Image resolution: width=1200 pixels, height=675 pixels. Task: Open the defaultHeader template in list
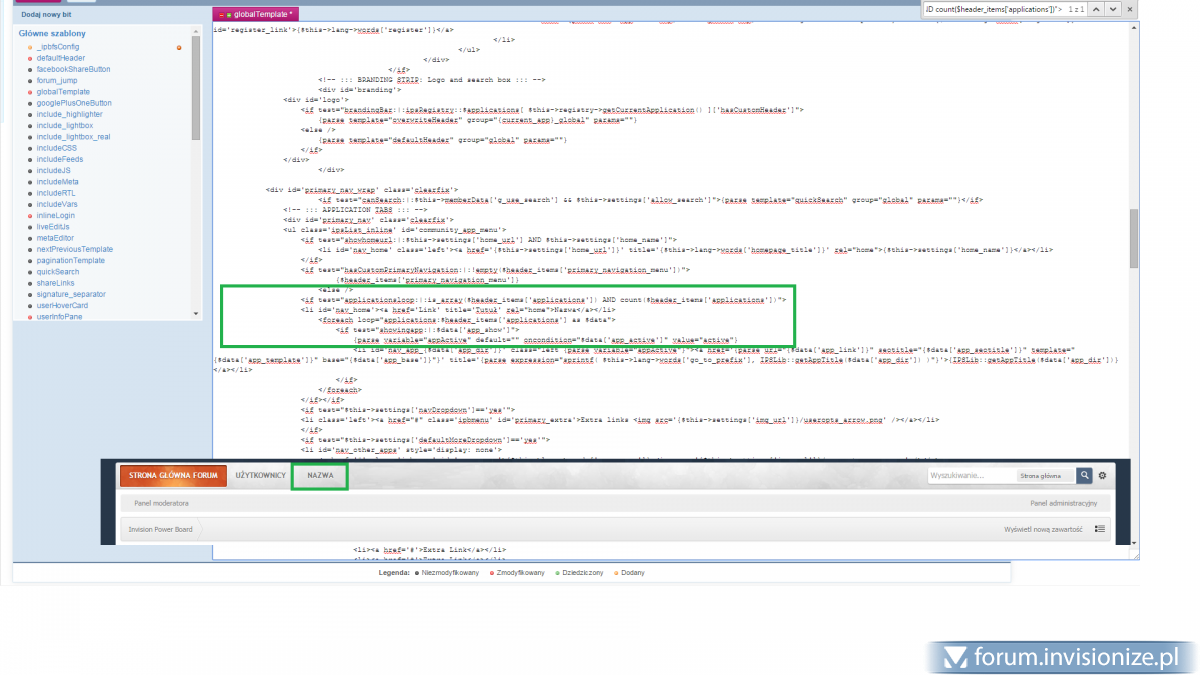[x=61, y=58]
